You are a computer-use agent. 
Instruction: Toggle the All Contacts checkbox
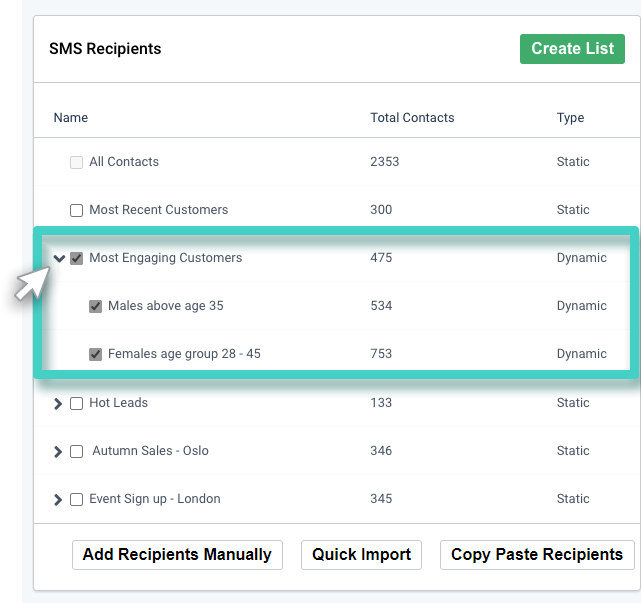point(77,162)
